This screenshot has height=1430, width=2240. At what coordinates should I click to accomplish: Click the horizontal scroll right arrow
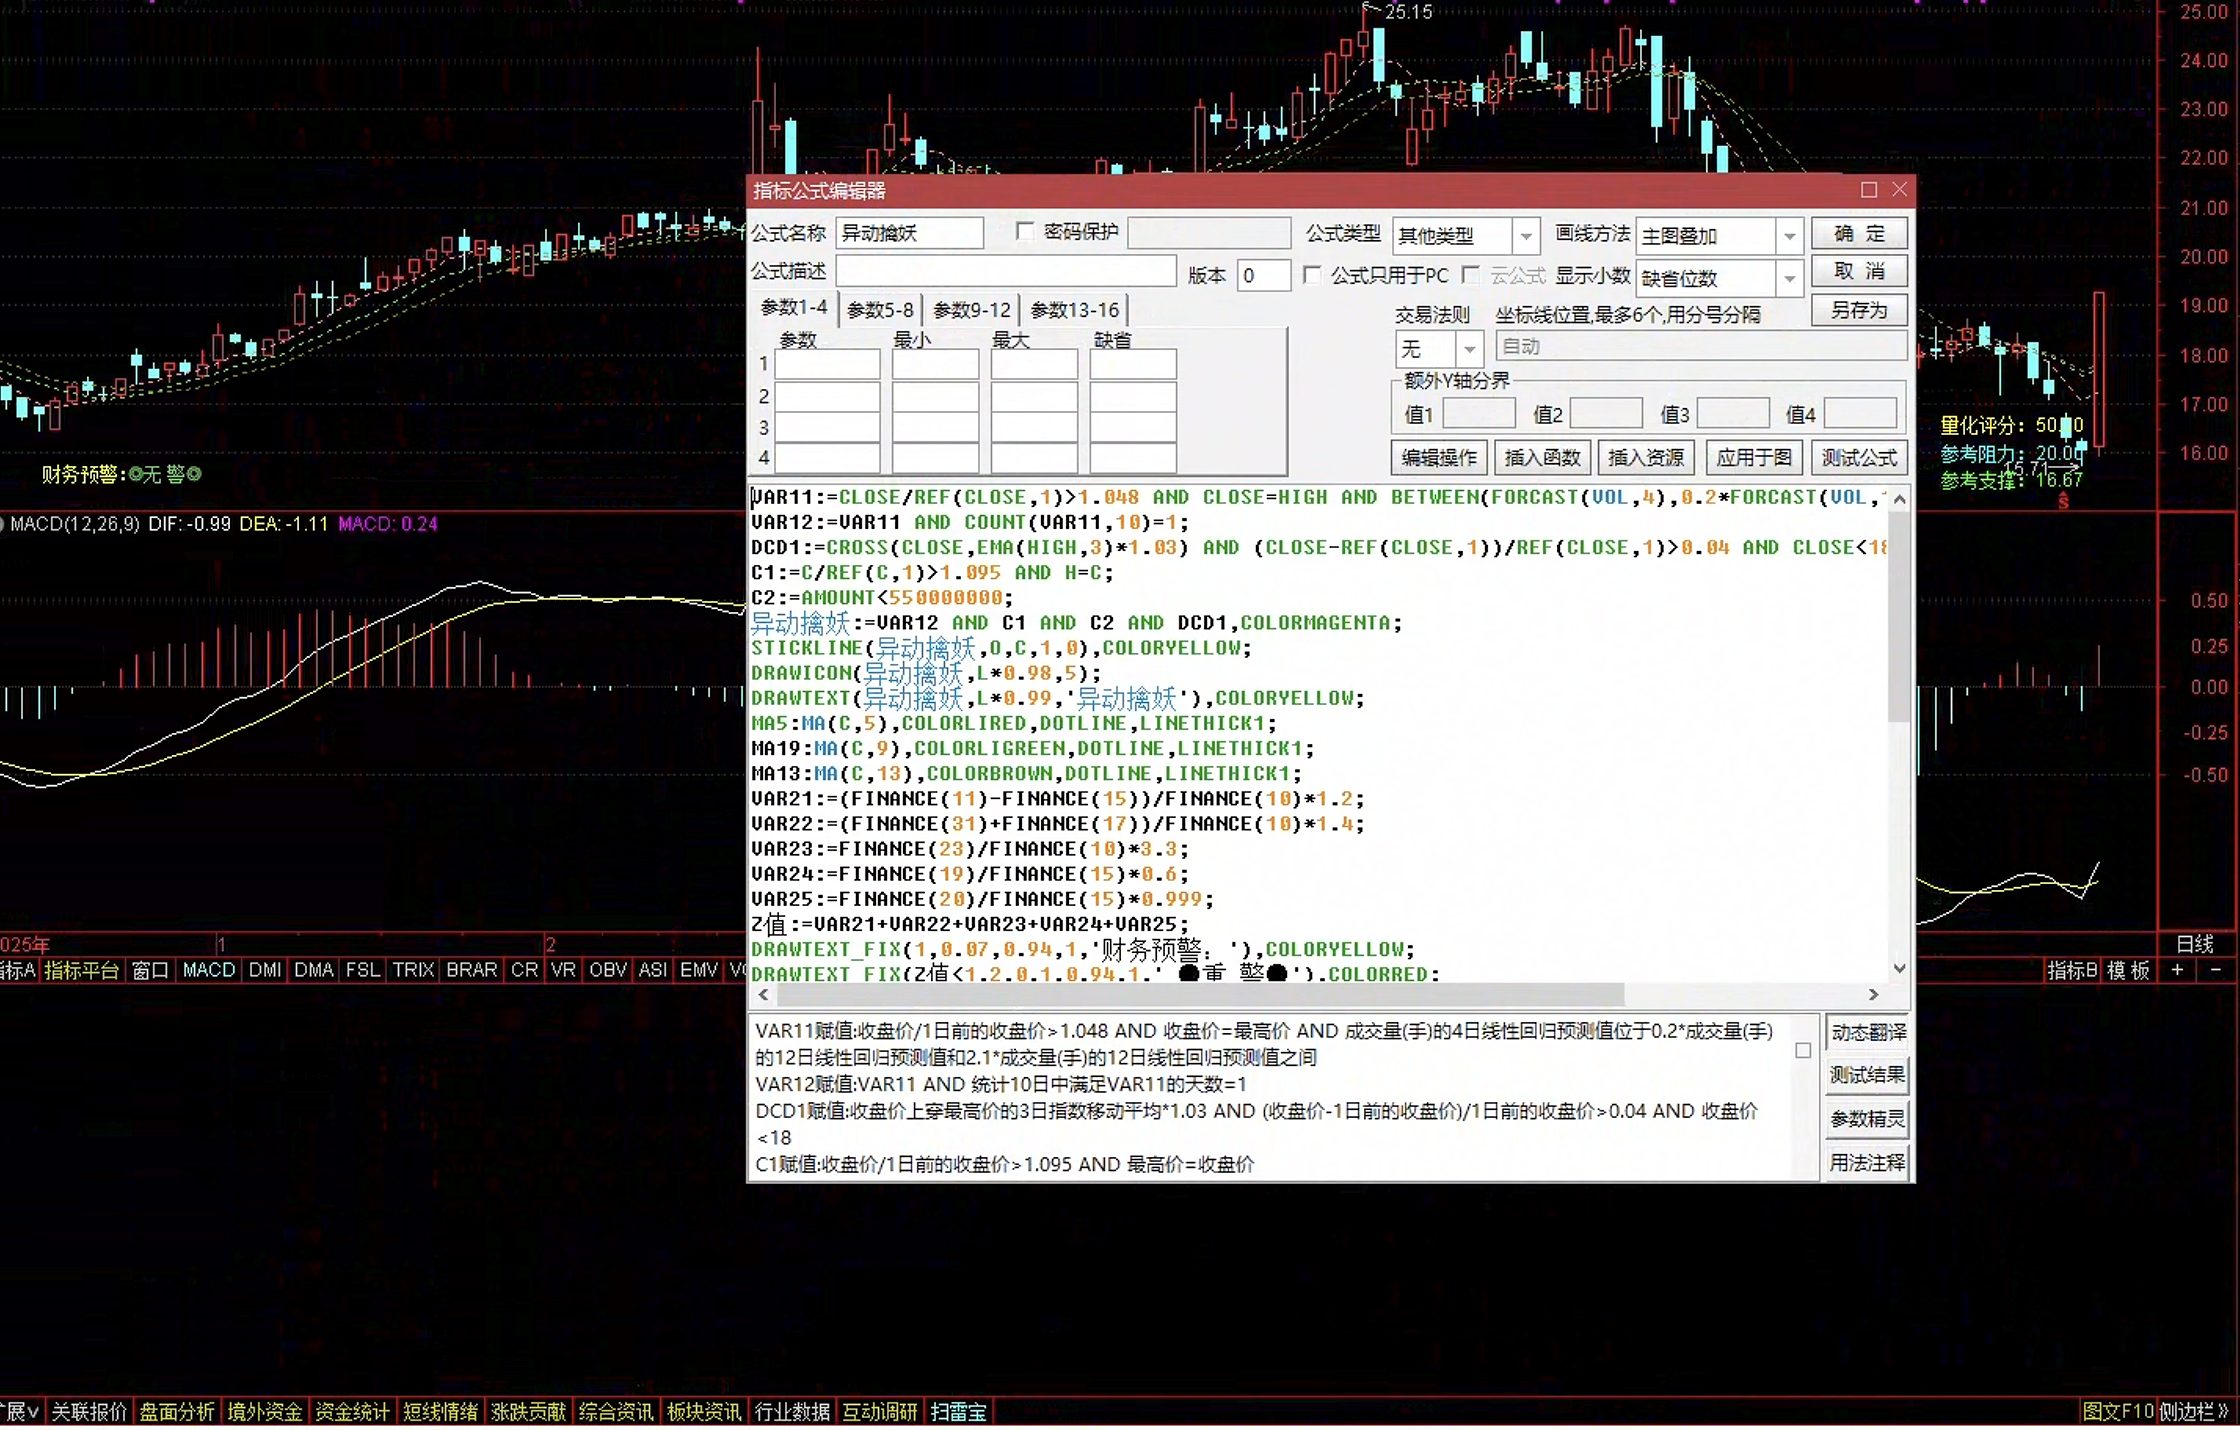(1874, 994)
